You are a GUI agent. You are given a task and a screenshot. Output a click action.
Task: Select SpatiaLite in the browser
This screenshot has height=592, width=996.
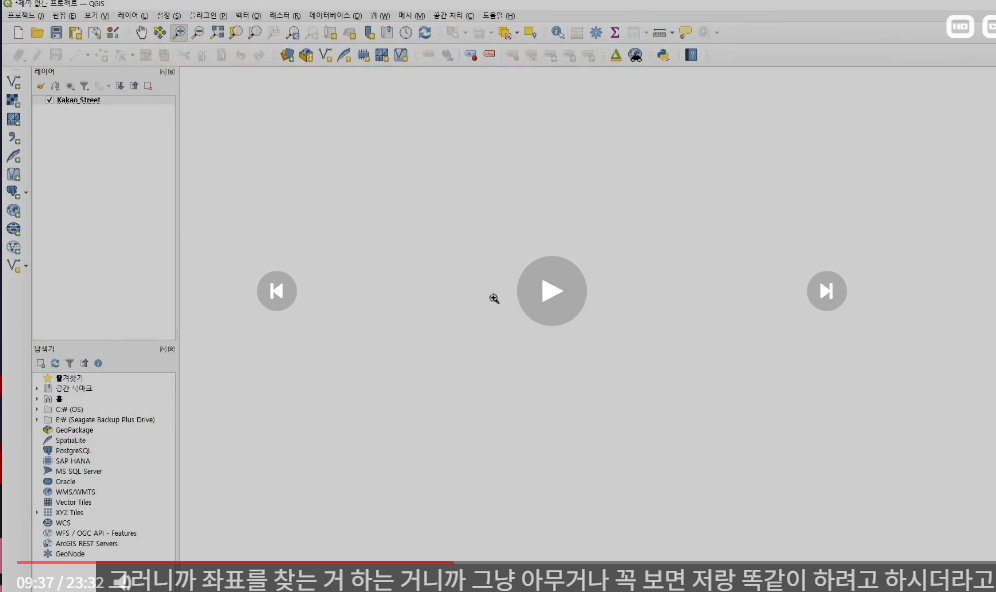(x=70, y=440)
